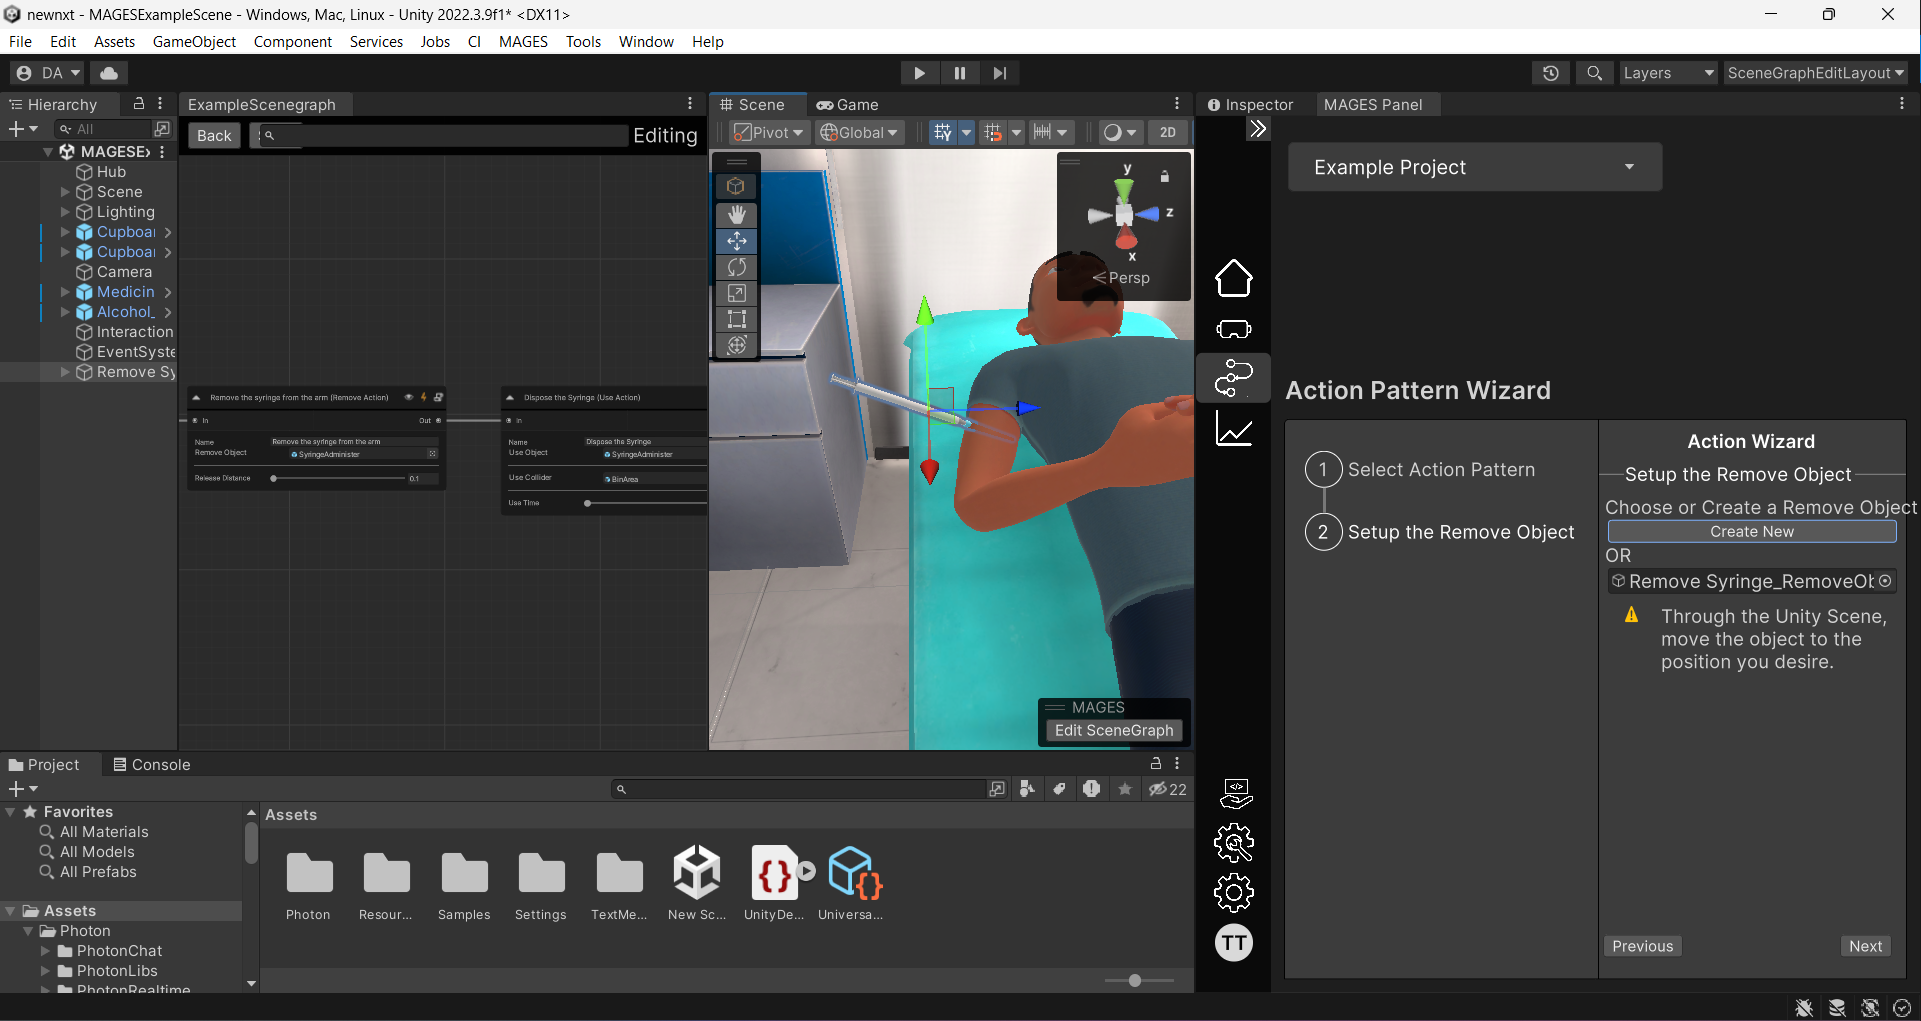Viewport: 1921px width, 1021px height.
Task: Switch to the Game tab
Action: (x=847, y=104)
